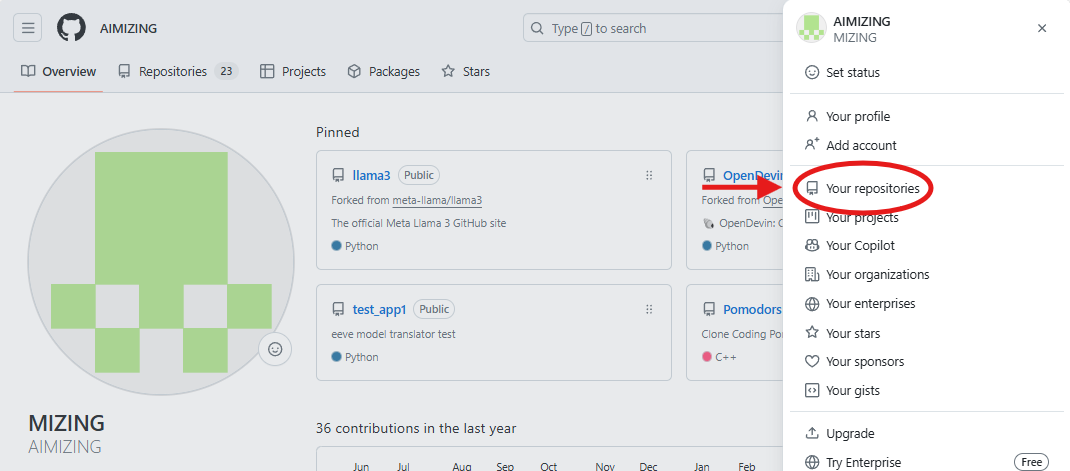Click the GitHub Octocat logo
The height and width of the screenshot is (471, 1070).
71,28
